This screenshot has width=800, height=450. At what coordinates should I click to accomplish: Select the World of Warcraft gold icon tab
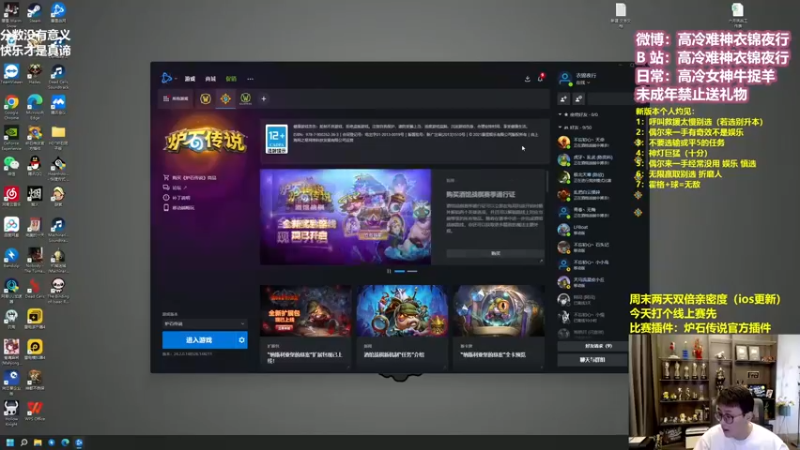[x=206, y=98]
